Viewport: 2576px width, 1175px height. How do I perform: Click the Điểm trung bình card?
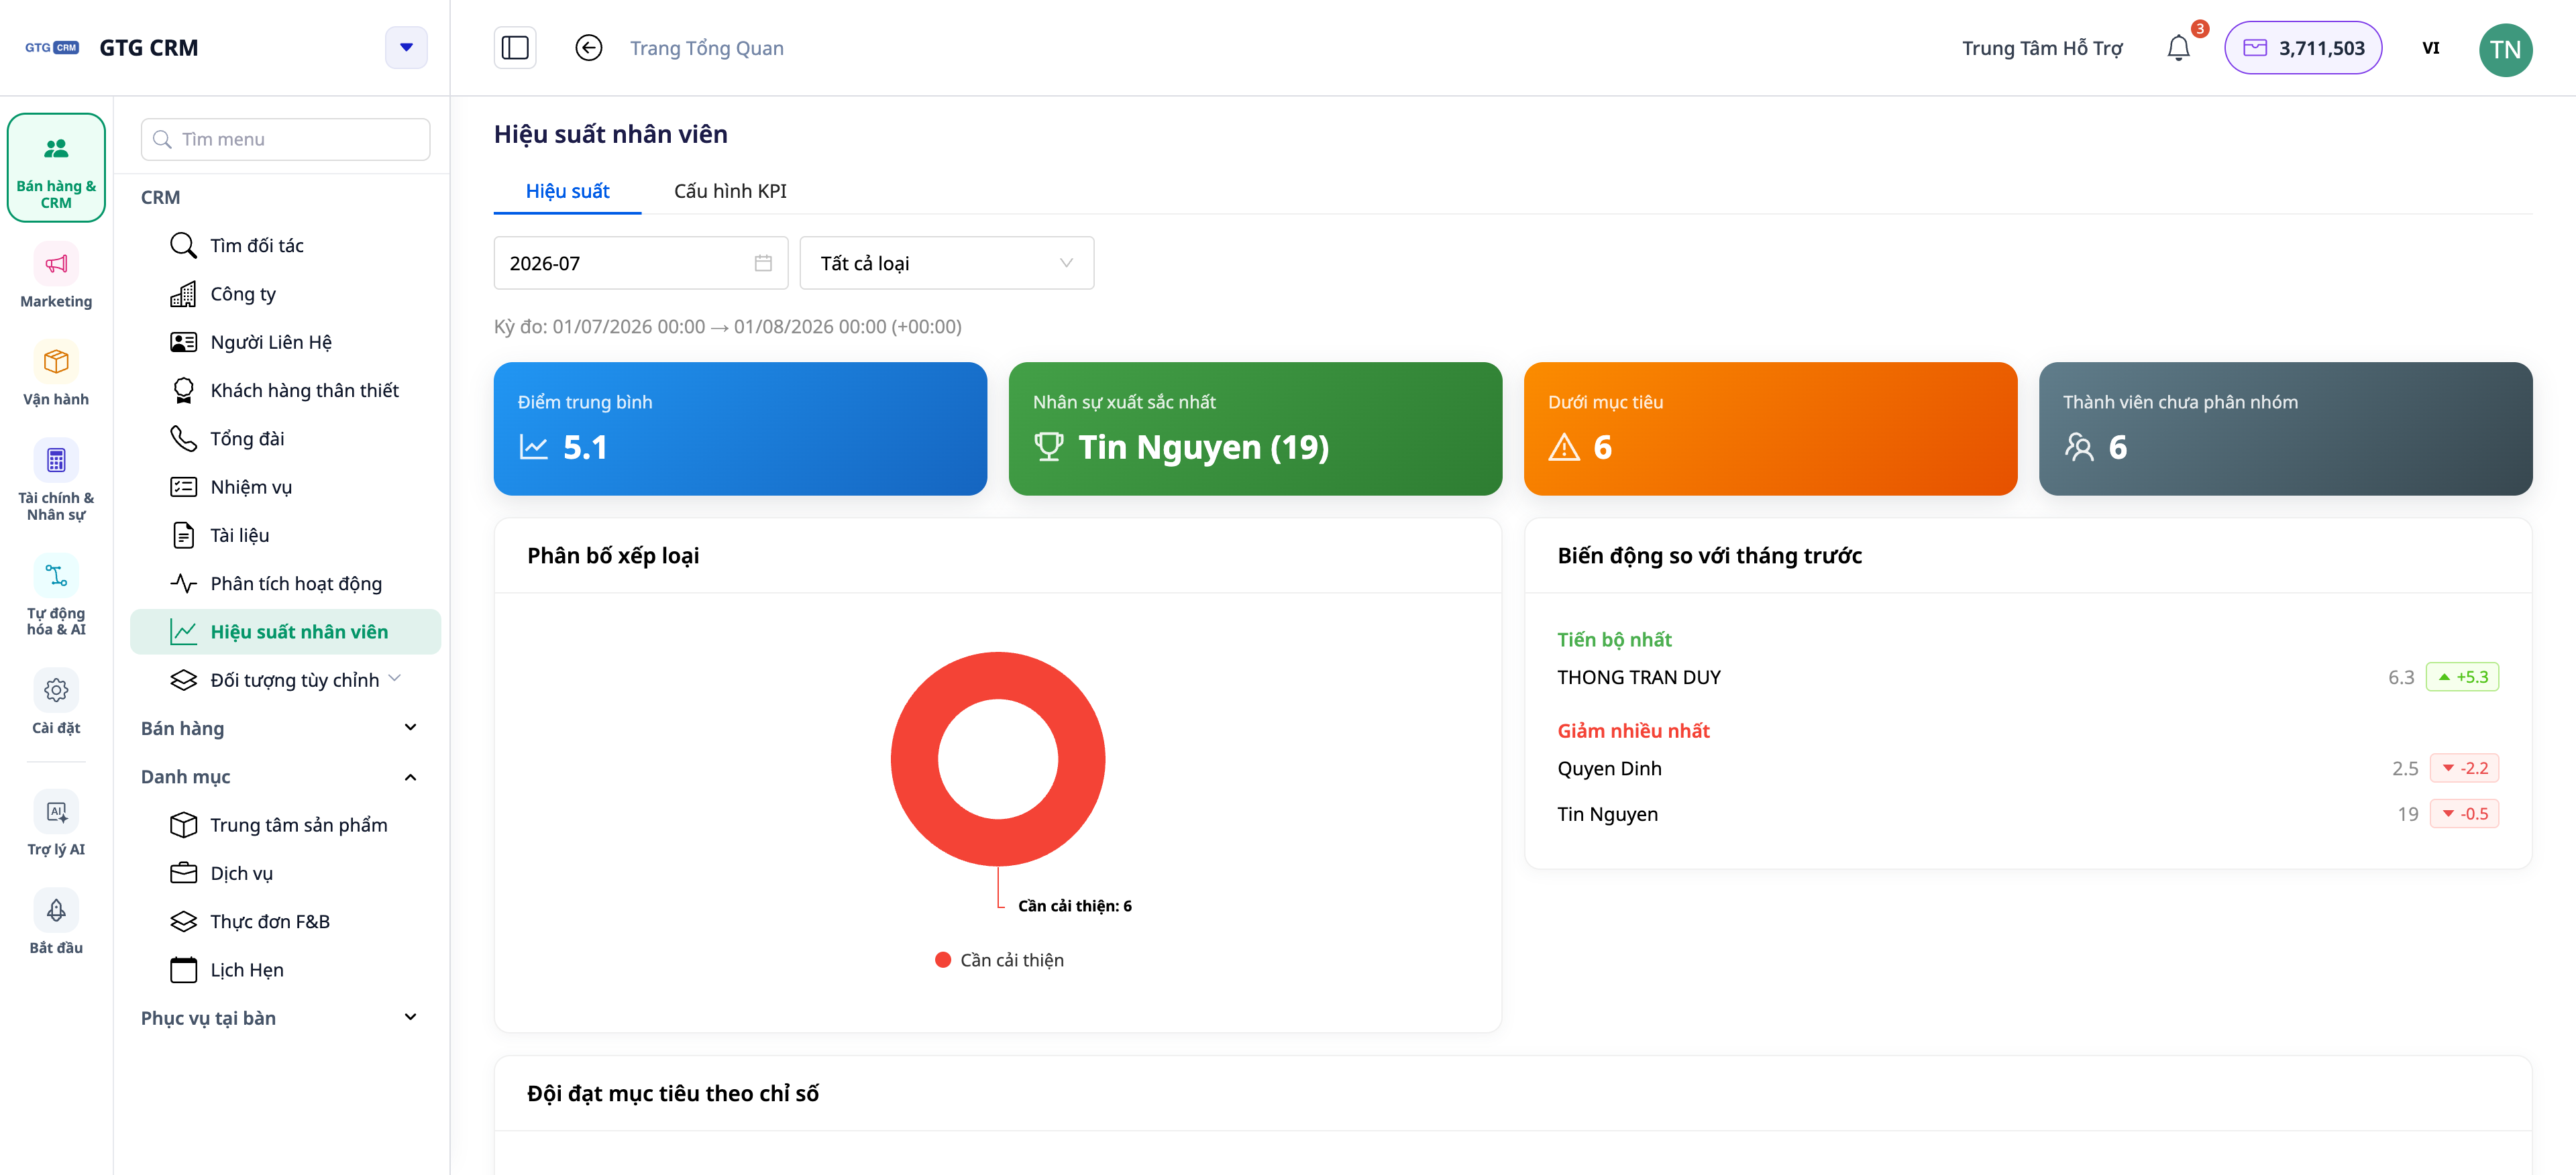coord(739,429)
